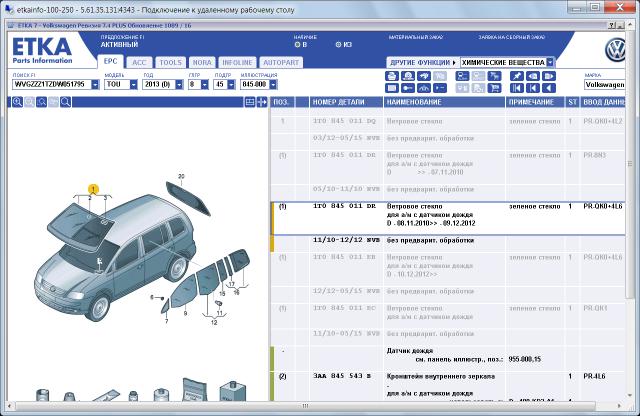Screen dimensions: 640x416
Task: Click the large shopping cart icon in the bottom row
Action: 494,88
